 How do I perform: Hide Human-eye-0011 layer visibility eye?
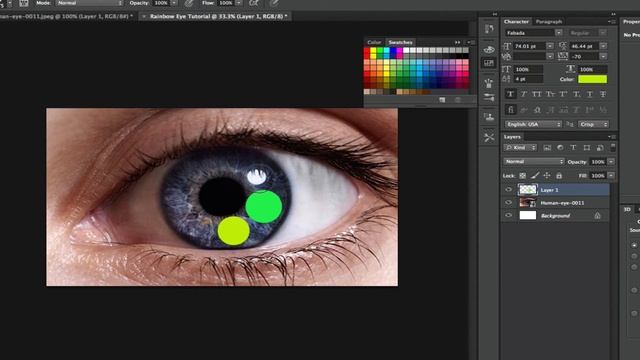(x=509, y=202)
